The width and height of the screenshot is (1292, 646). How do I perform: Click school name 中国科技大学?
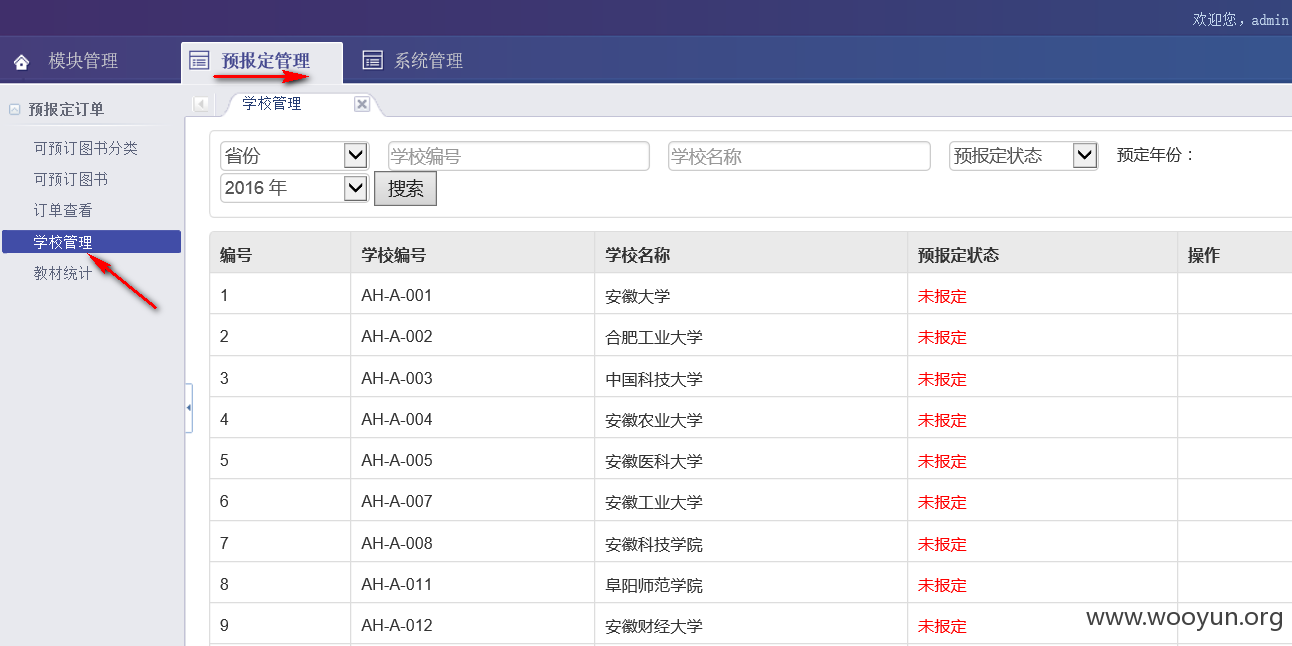(654, 379)
